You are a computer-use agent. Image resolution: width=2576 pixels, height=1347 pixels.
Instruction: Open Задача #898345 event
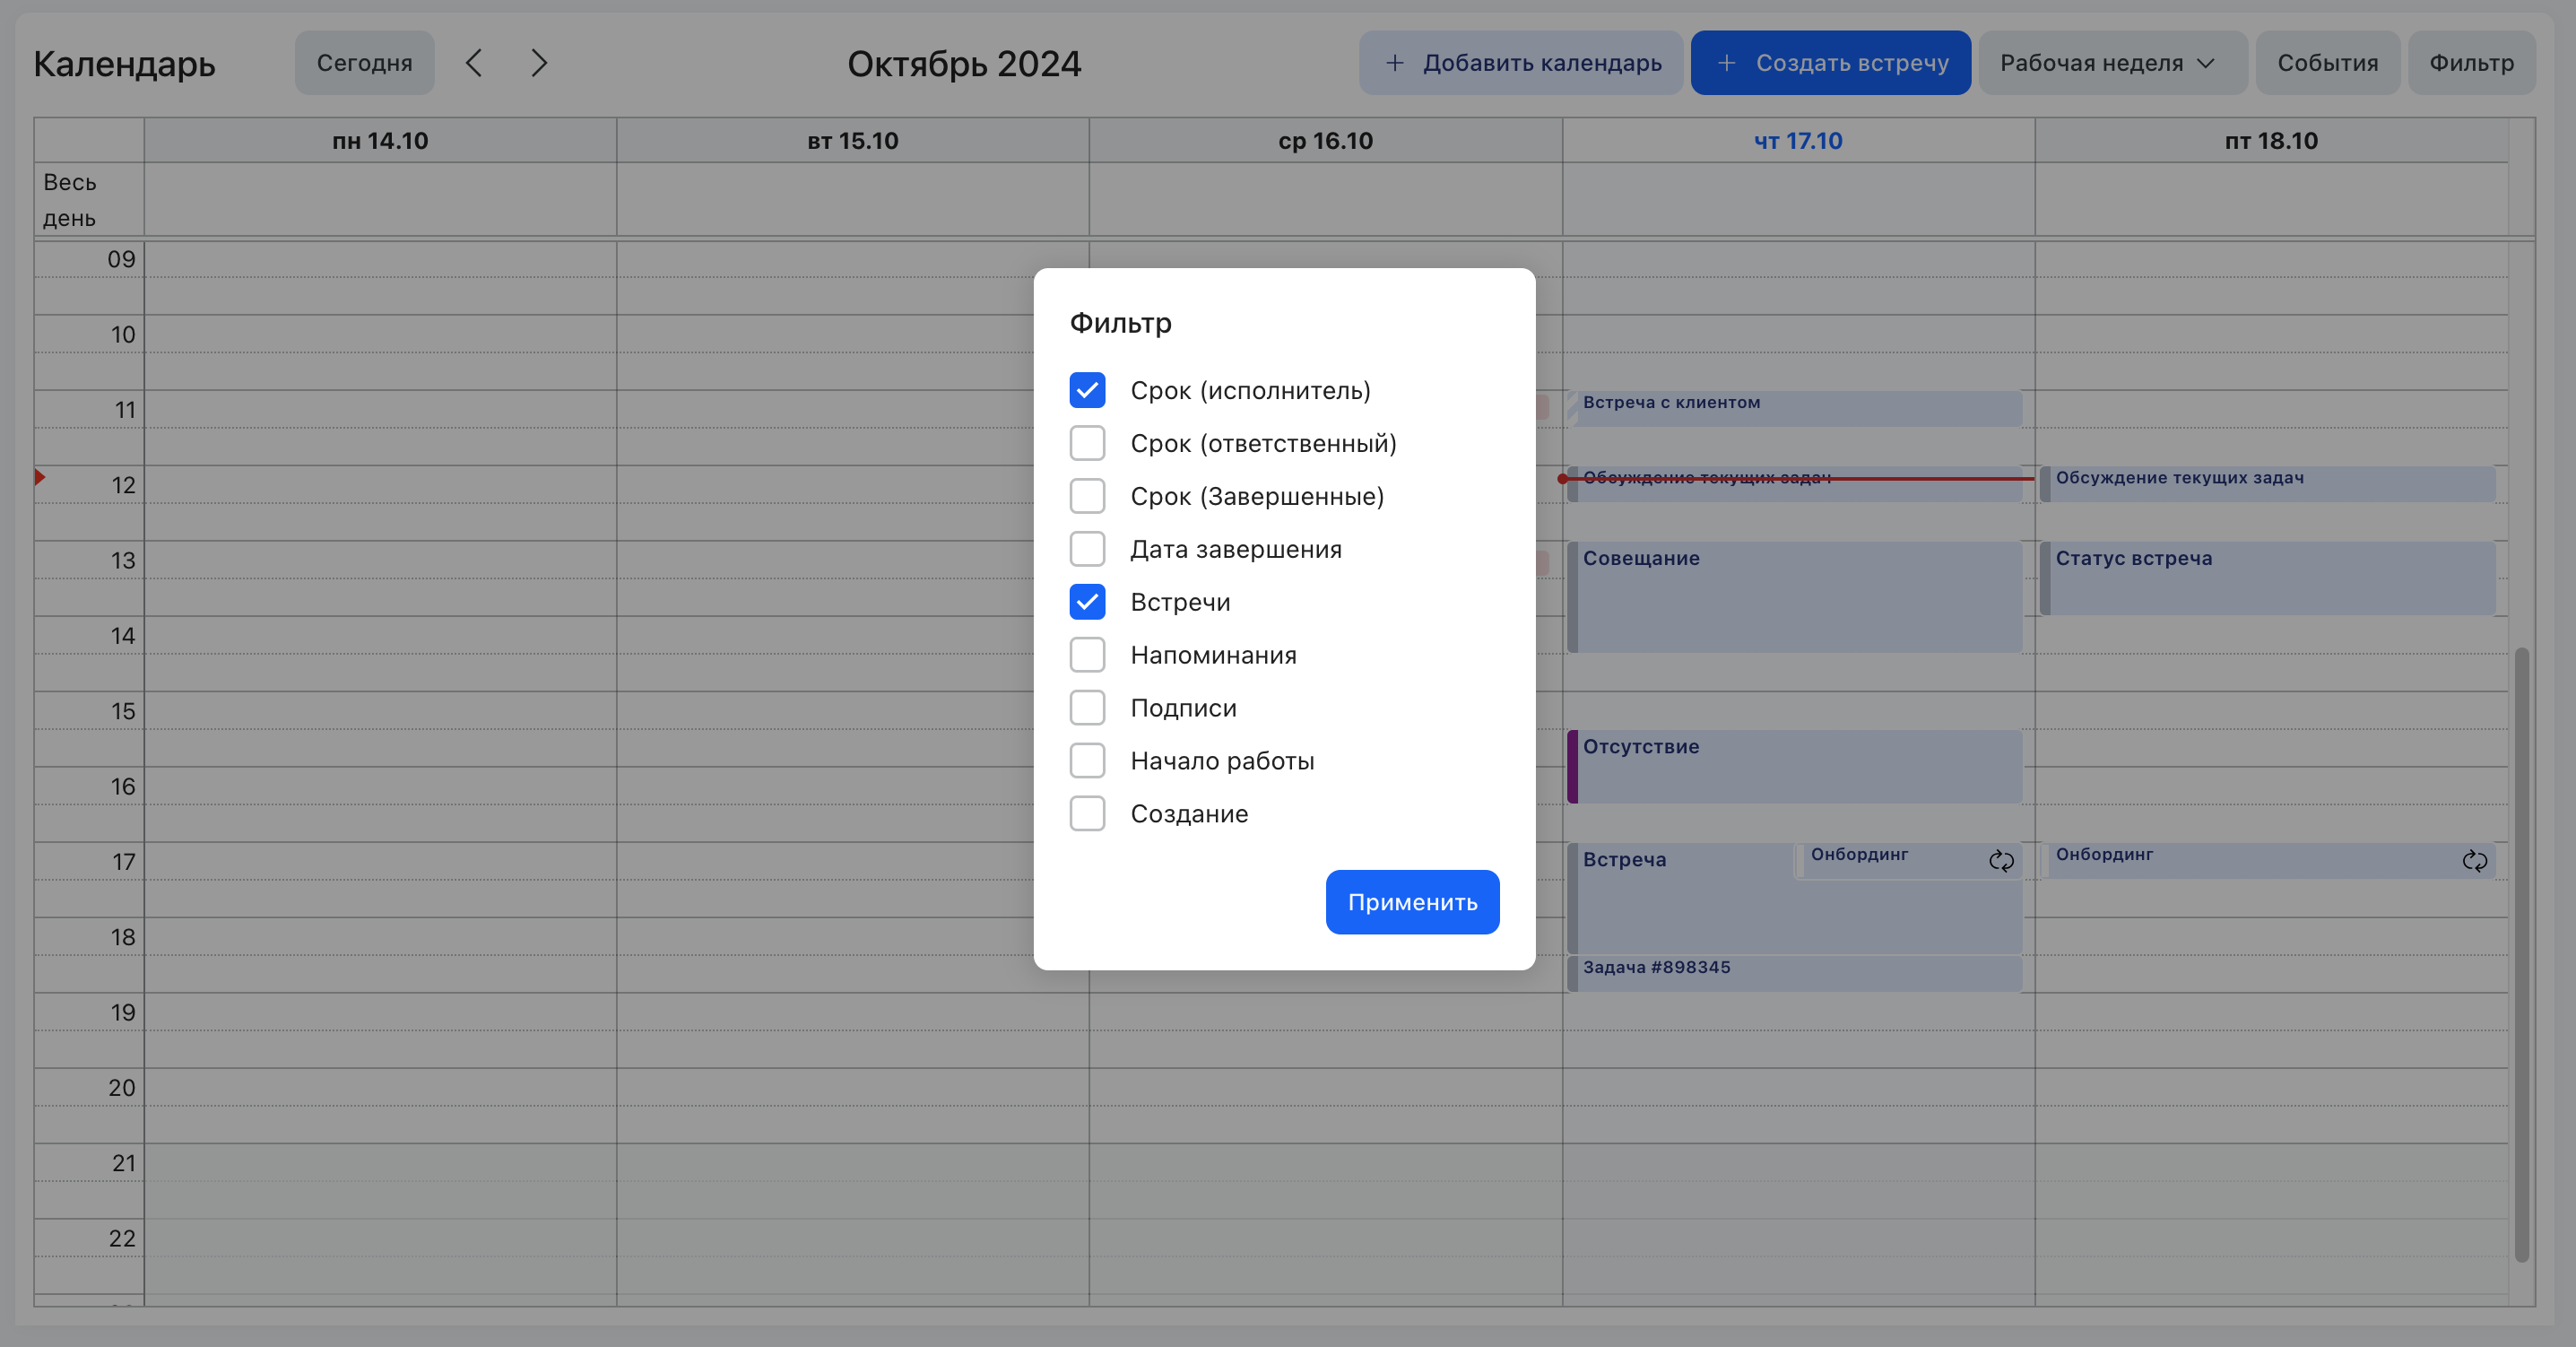1794,973
